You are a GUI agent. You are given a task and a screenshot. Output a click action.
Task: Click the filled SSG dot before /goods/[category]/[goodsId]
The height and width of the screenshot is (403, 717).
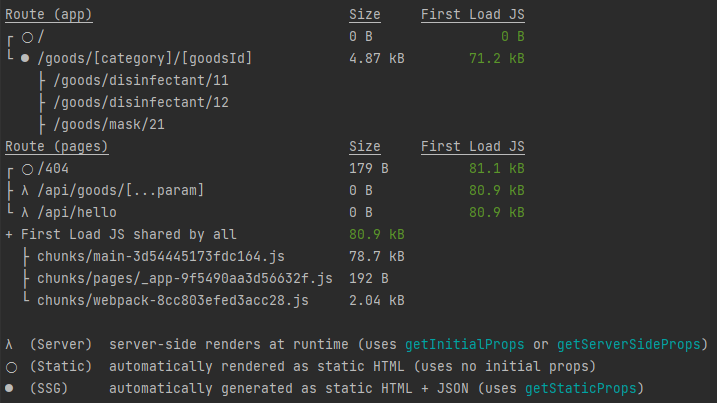point(25,58)
